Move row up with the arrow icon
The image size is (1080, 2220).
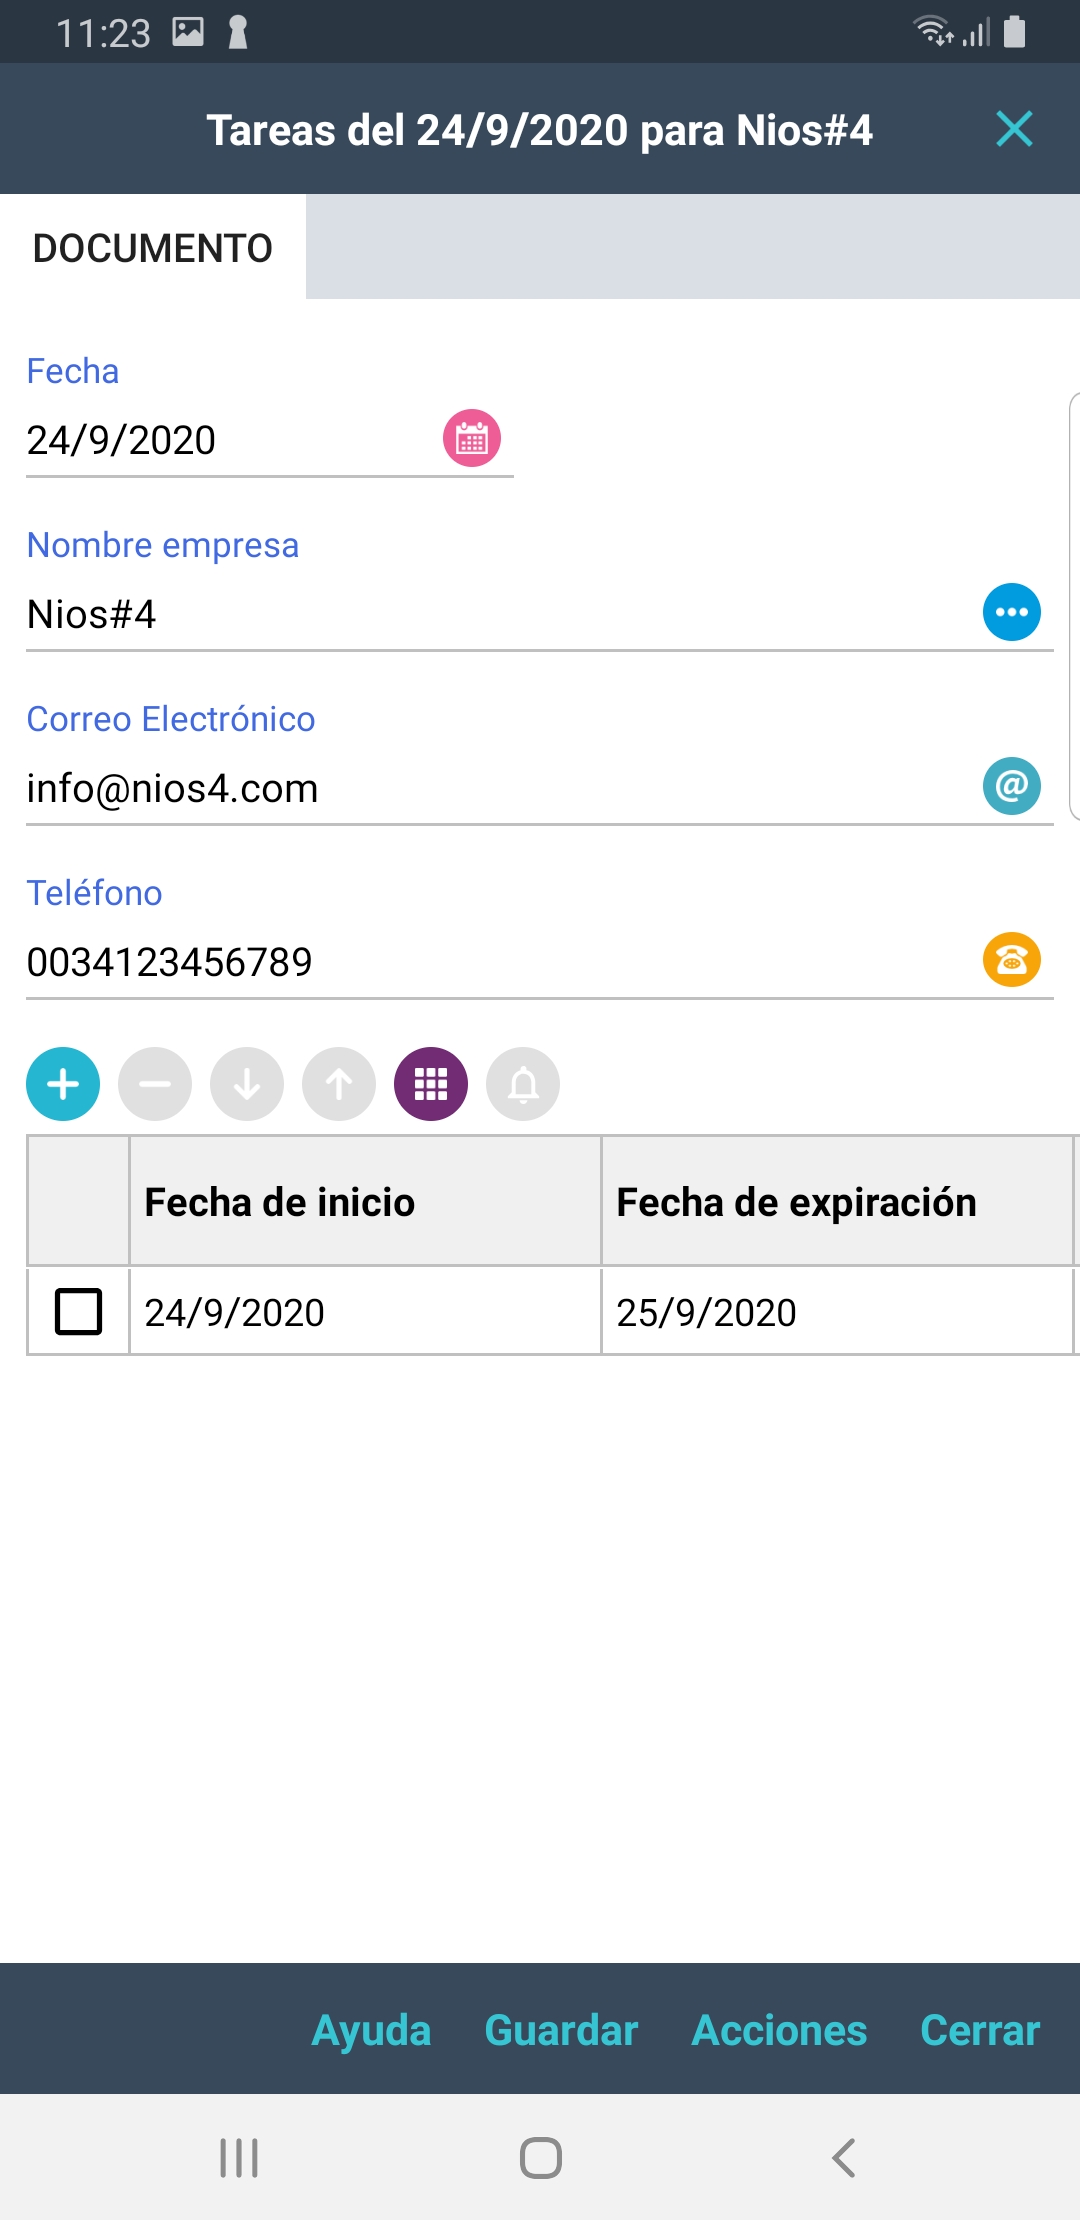click(339, 1084)
